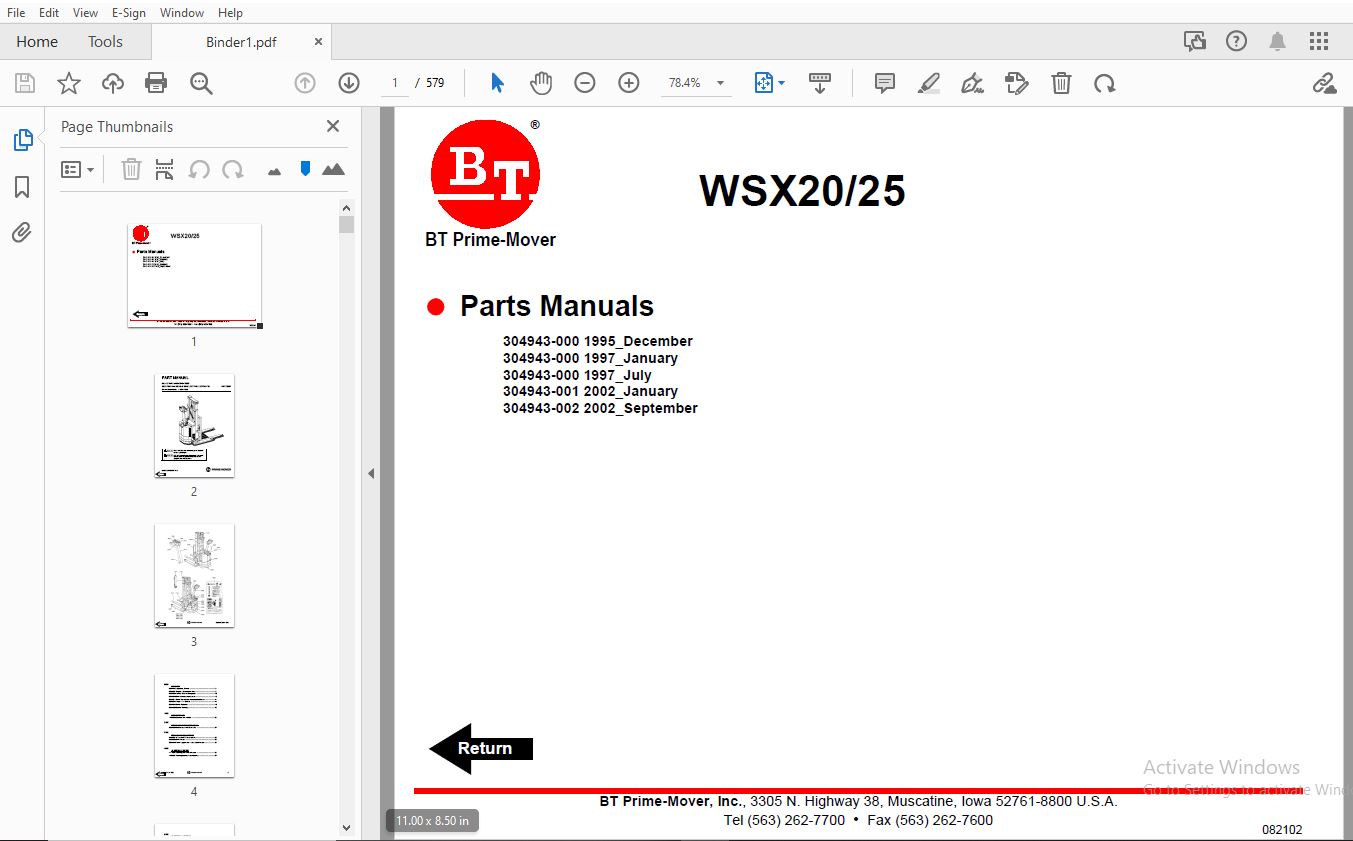The image size is (1353, 841).
Task: Add a comment with the note icon
Action: (x=885, y=83)
